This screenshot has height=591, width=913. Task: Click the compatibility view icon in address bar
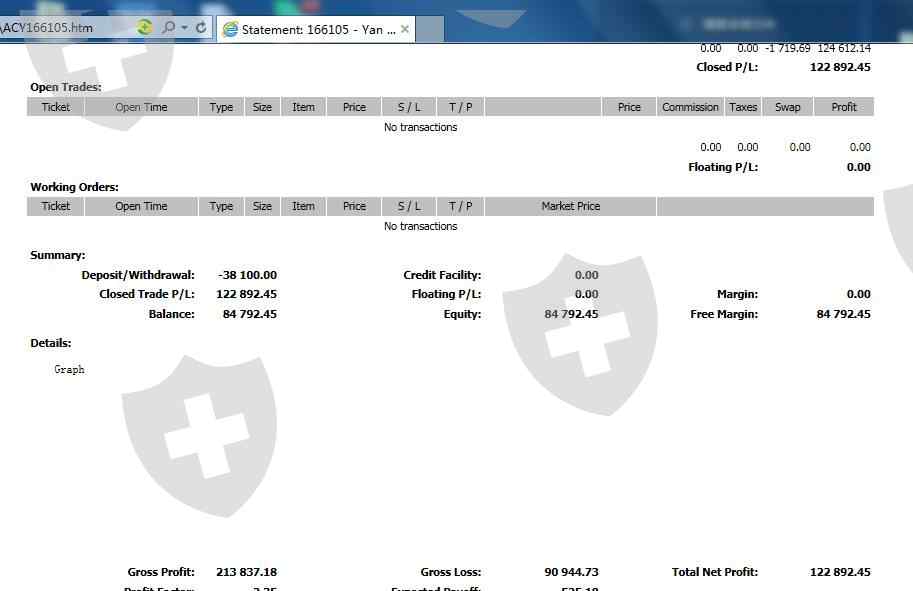(145, 28)
